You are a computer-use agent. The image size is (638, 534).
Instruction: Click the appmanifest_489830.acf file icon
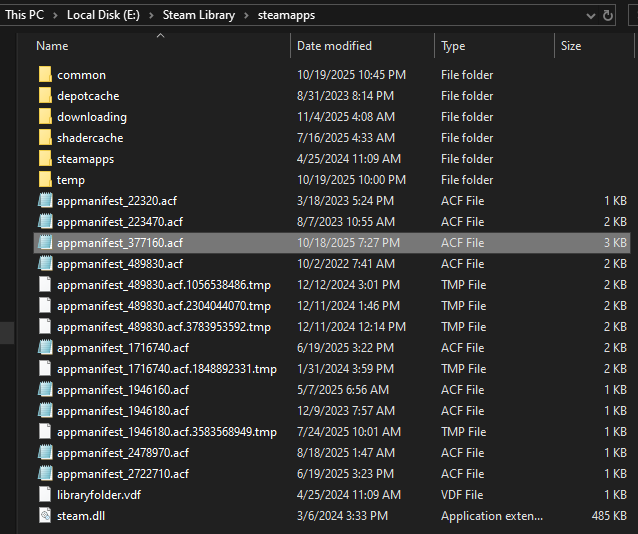(x=45, y=264)
